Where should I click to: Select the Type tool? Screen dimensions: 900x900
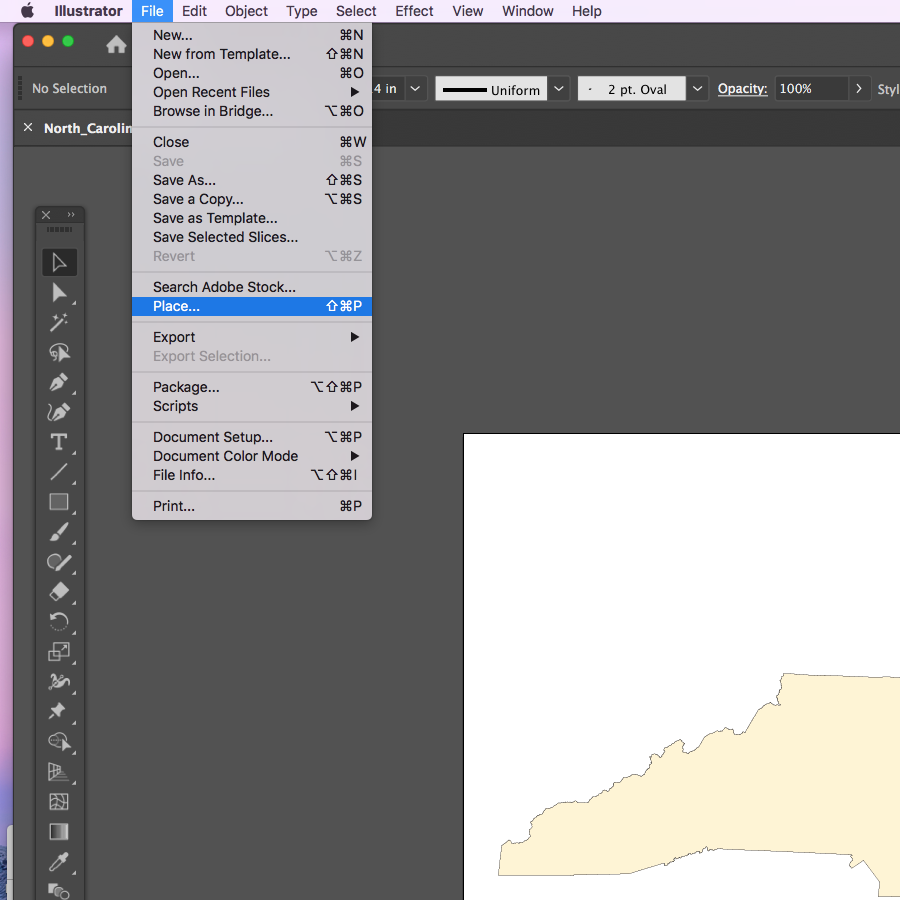59,442
